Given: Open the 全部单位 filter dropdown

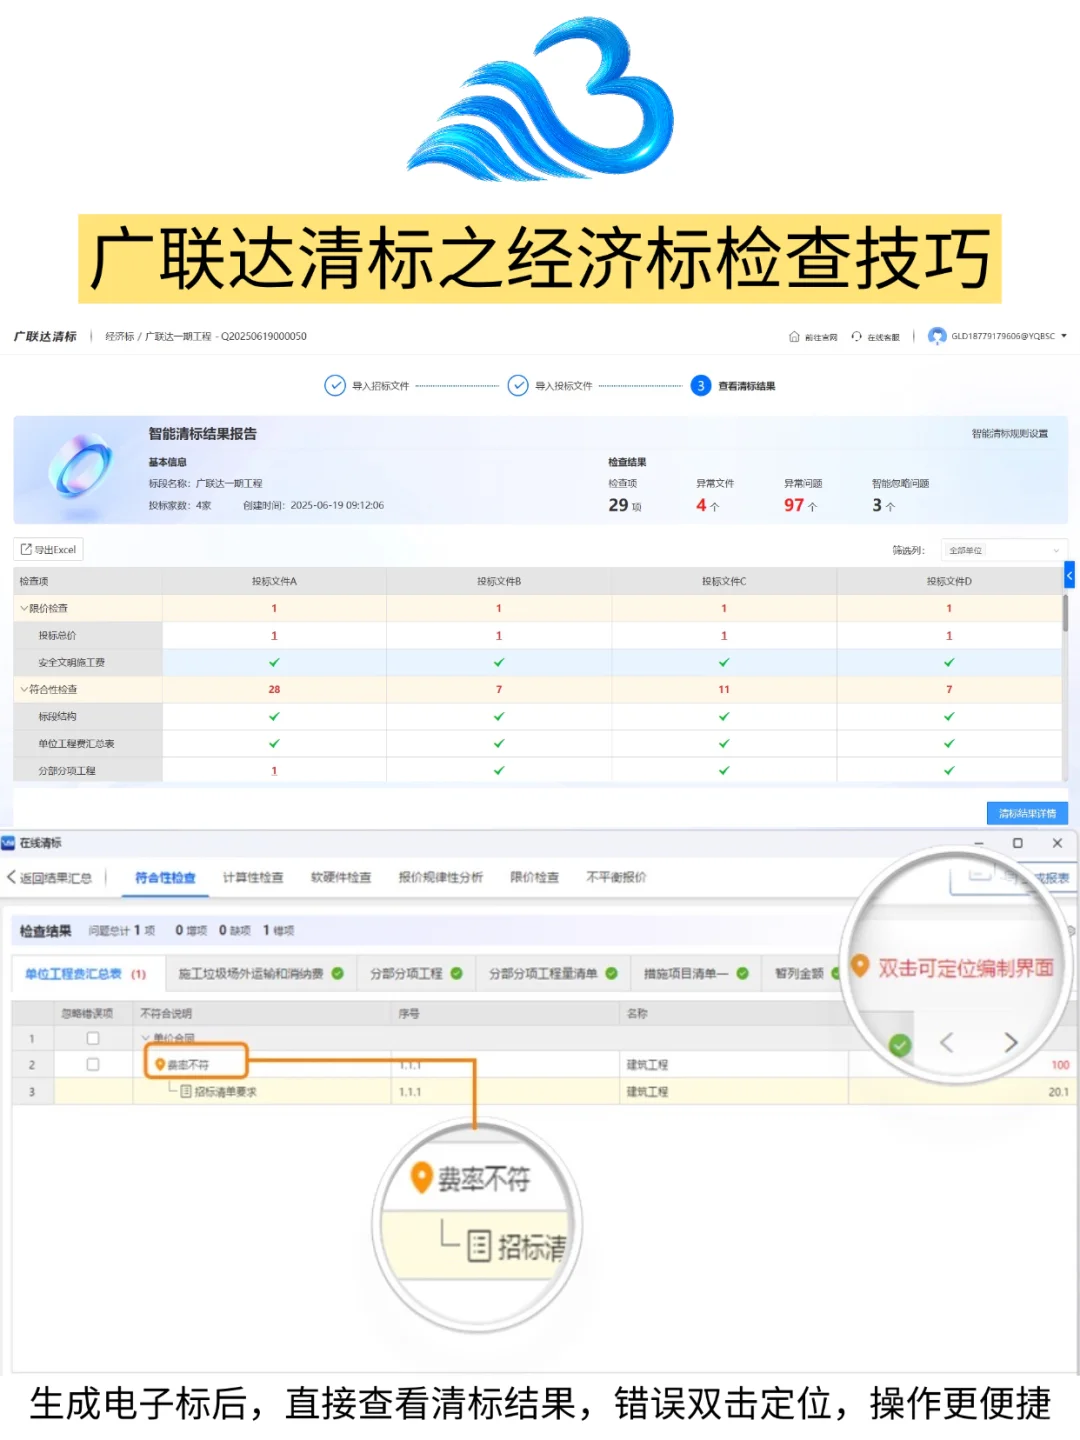Looking at the screenshot, I should click(x=1003, y=550).
